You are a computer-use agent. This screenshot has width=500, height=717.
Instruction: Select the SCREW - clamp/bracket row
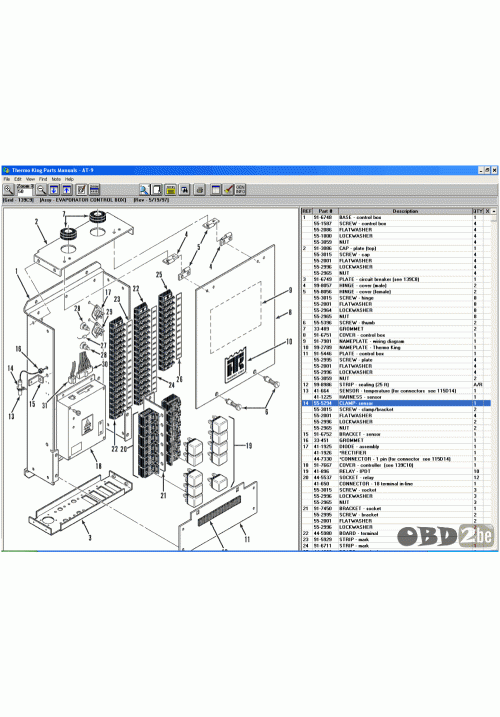[x=396, y=409]
